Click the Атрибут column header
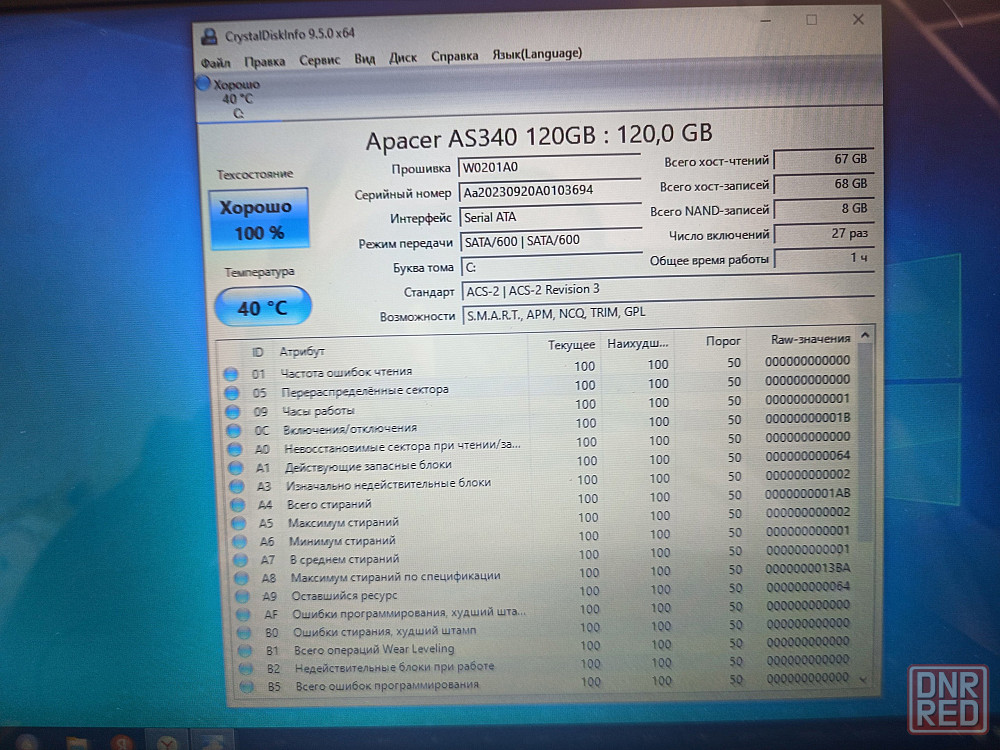Image resolution: width=1000 pixels, height=750 pixels. (302, 351)
